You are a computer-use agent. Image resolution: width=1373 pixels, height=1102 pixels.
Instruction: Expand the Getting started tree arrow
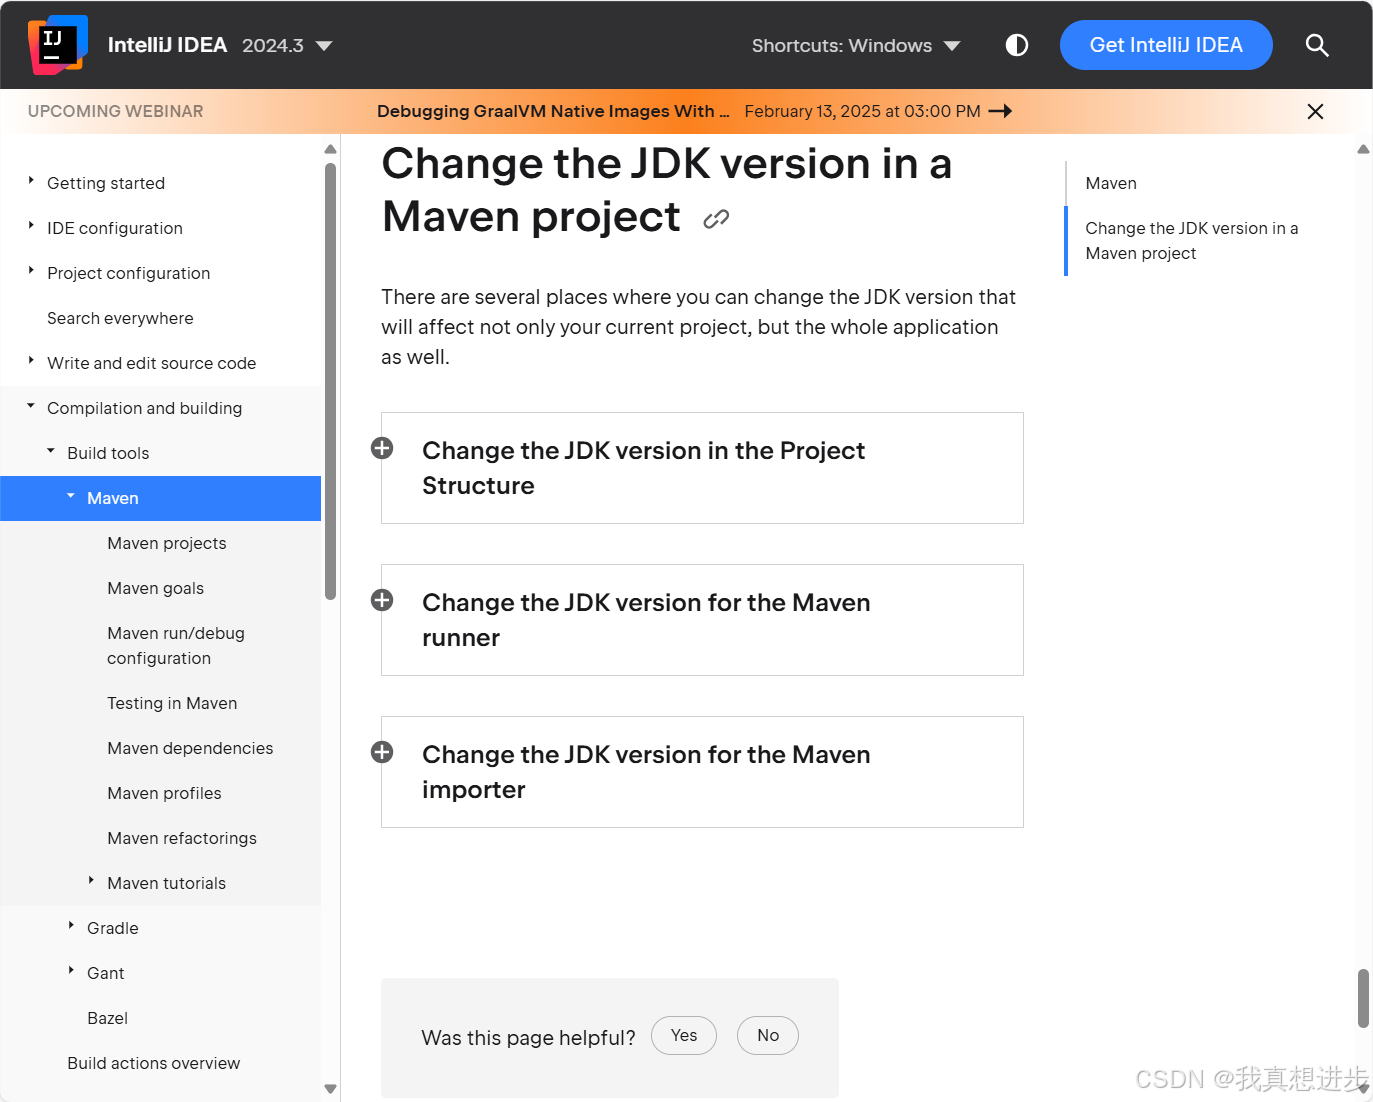[x=31, y=181]
